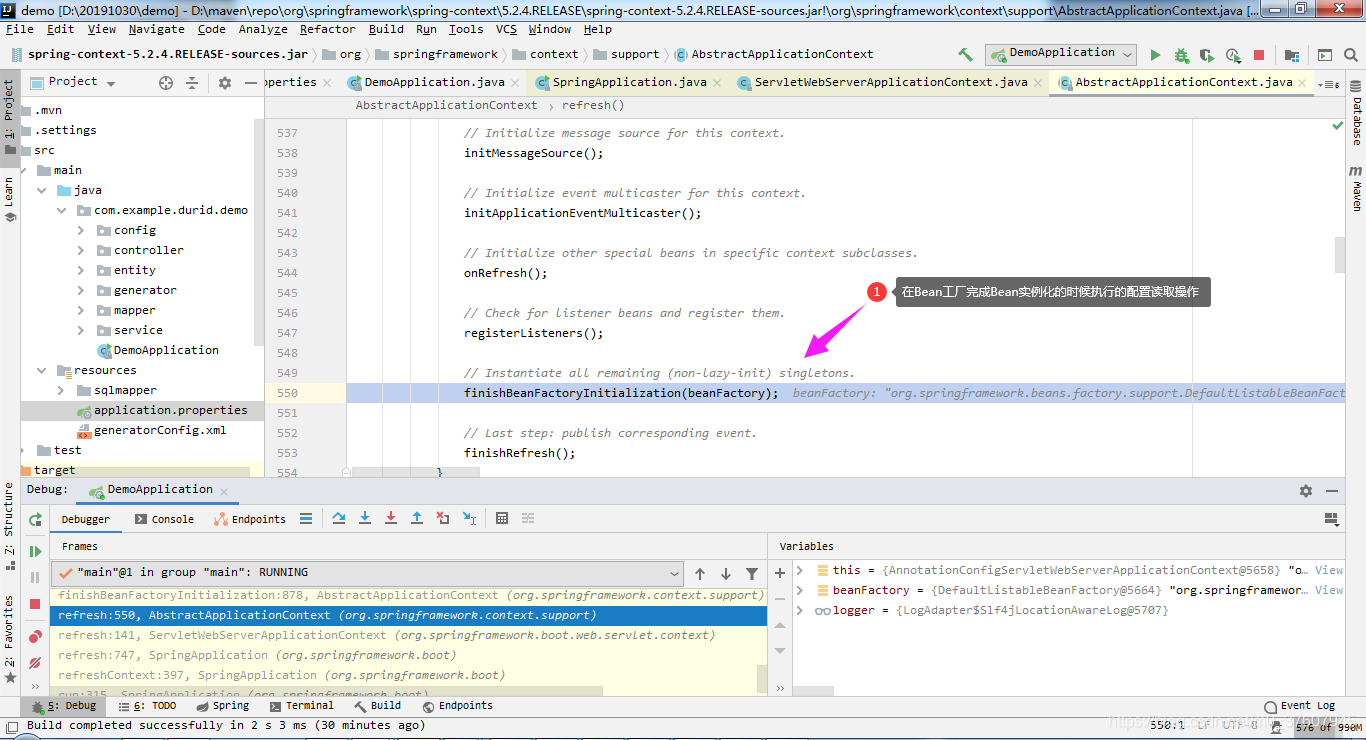Switch to ServletWebServerApplicationContext.java tab
Viewport: 1366px width, 740px height.
891,82
